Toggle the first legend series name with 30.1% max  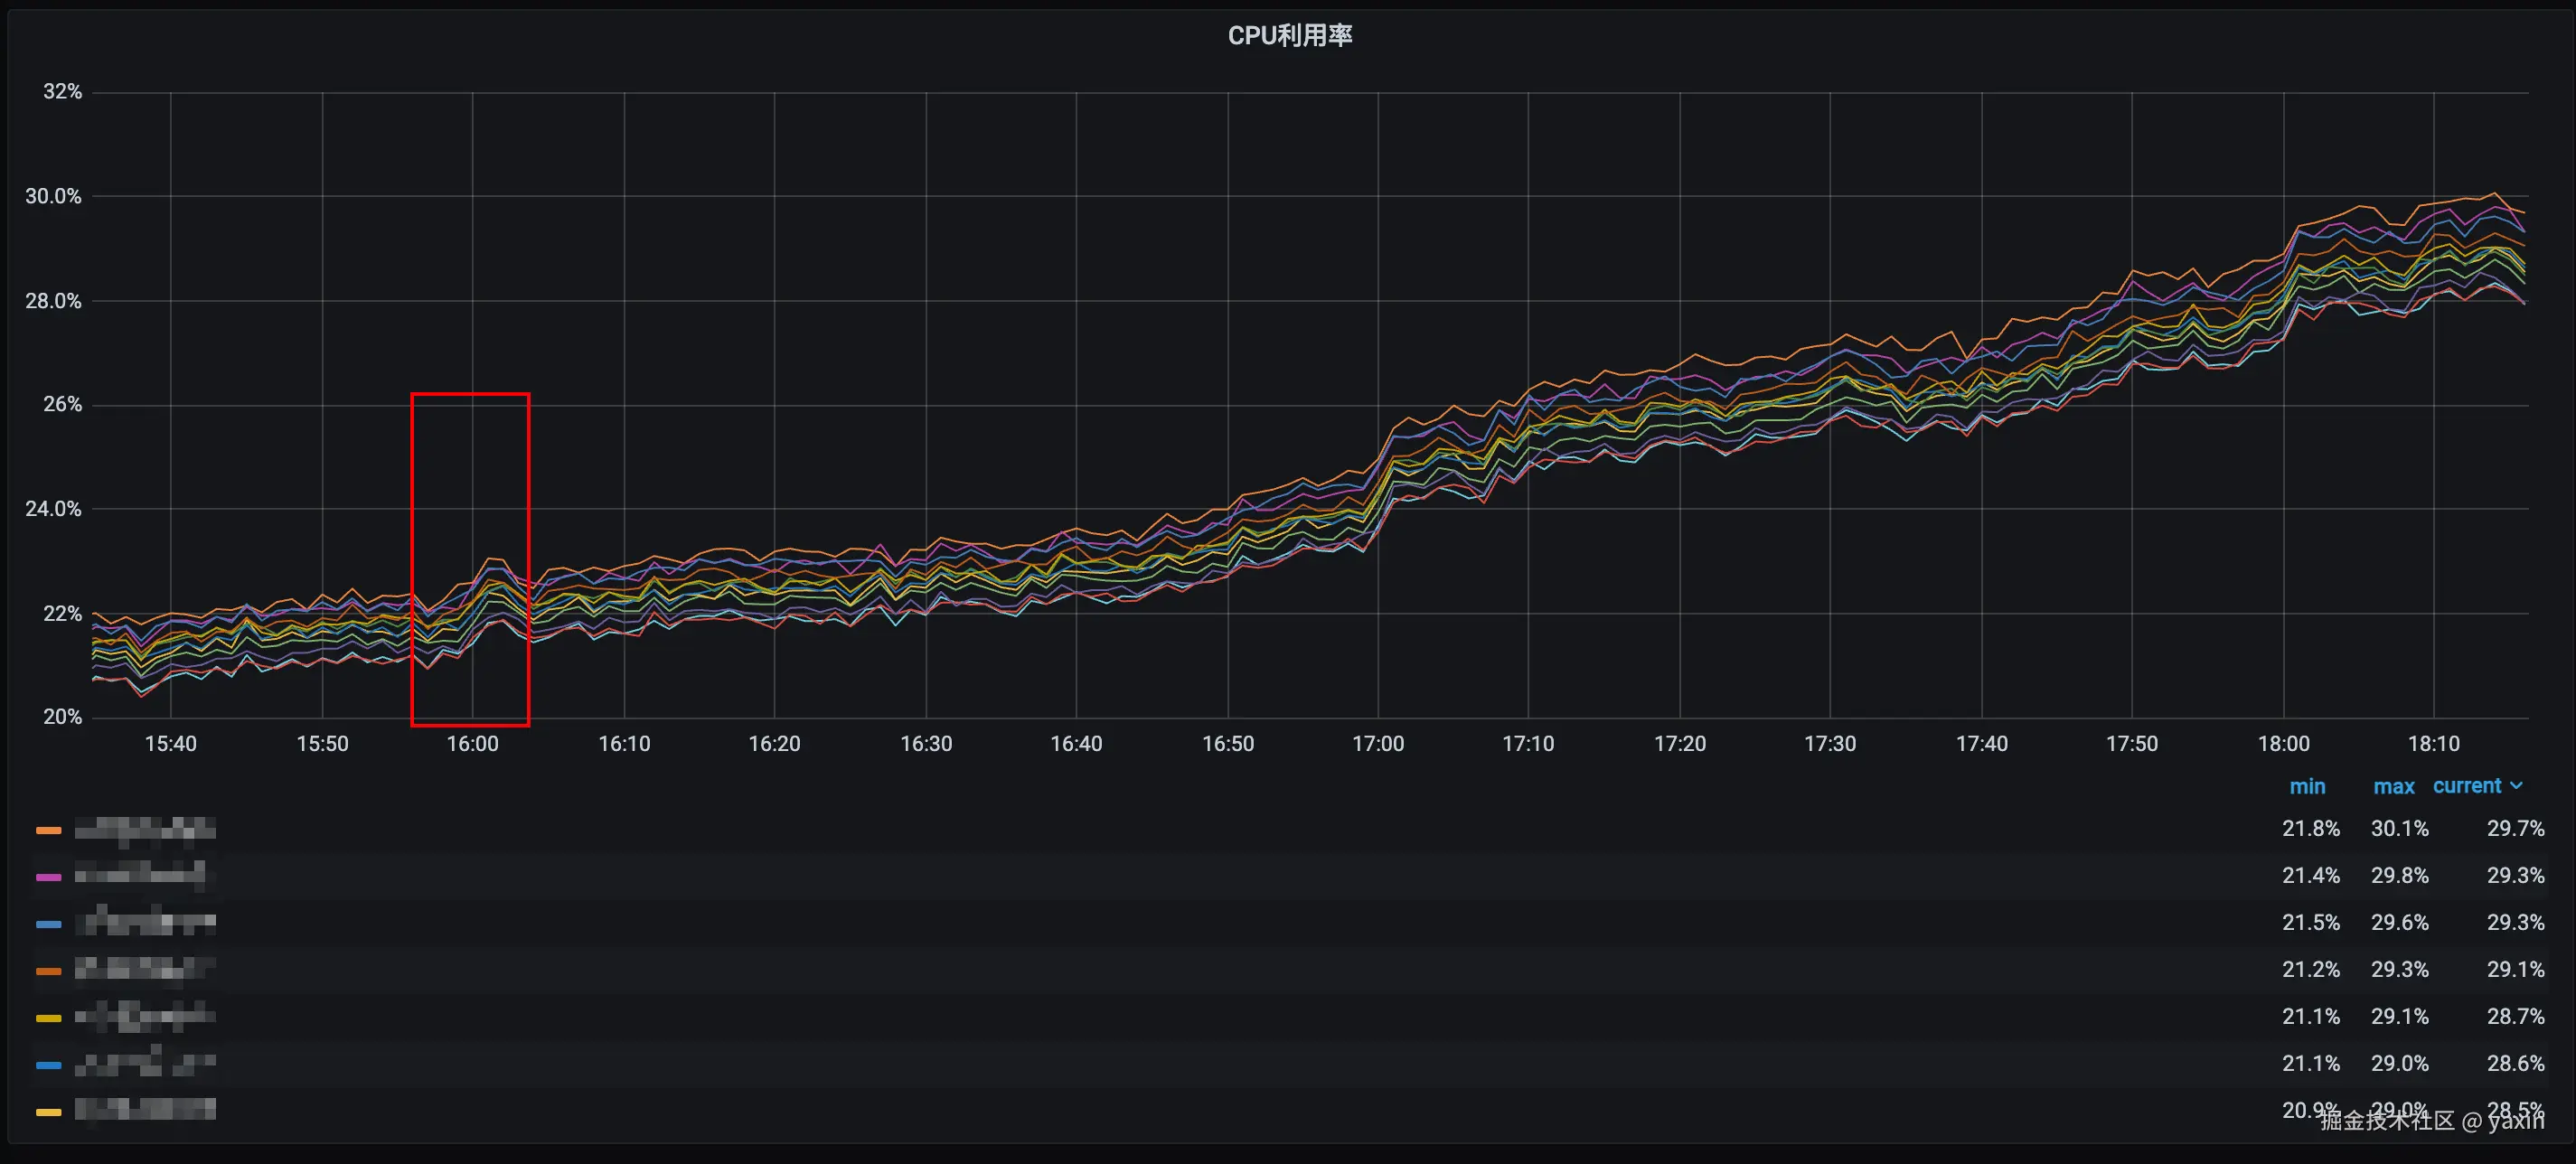pyautogui.click(x=145, y=829)
